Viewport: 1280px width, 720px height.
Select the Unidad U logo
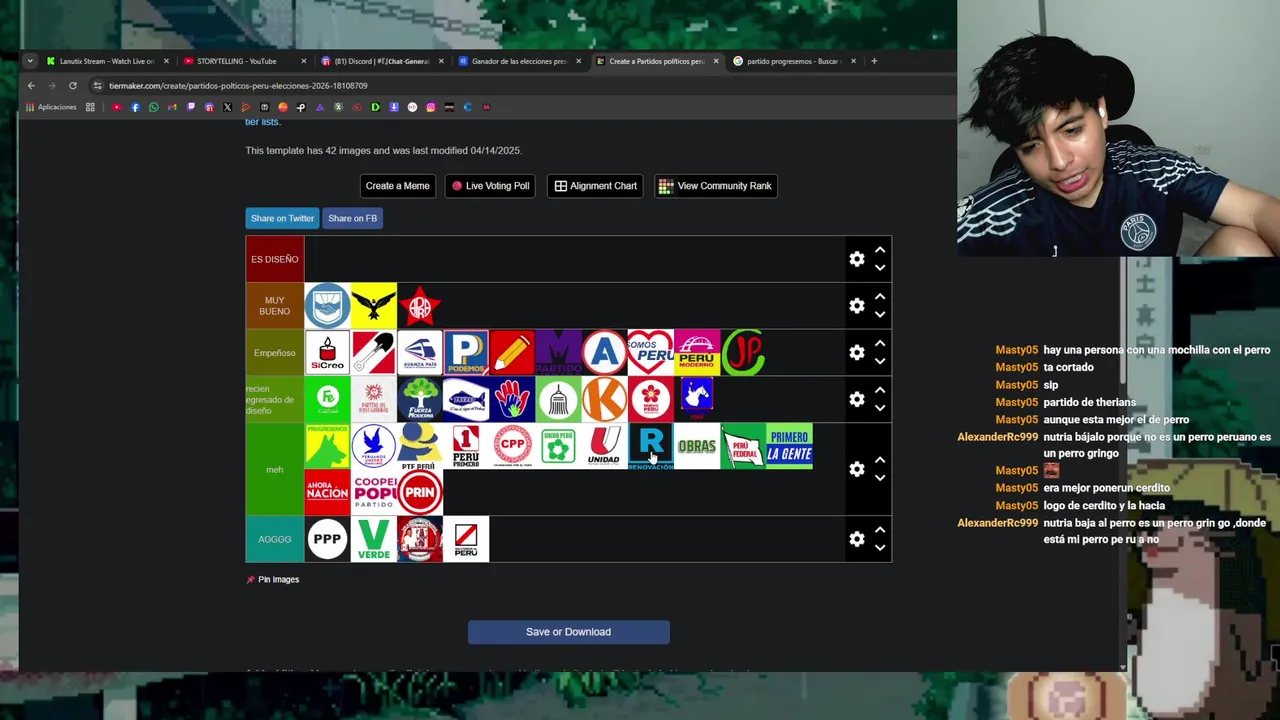click(604, 445)
